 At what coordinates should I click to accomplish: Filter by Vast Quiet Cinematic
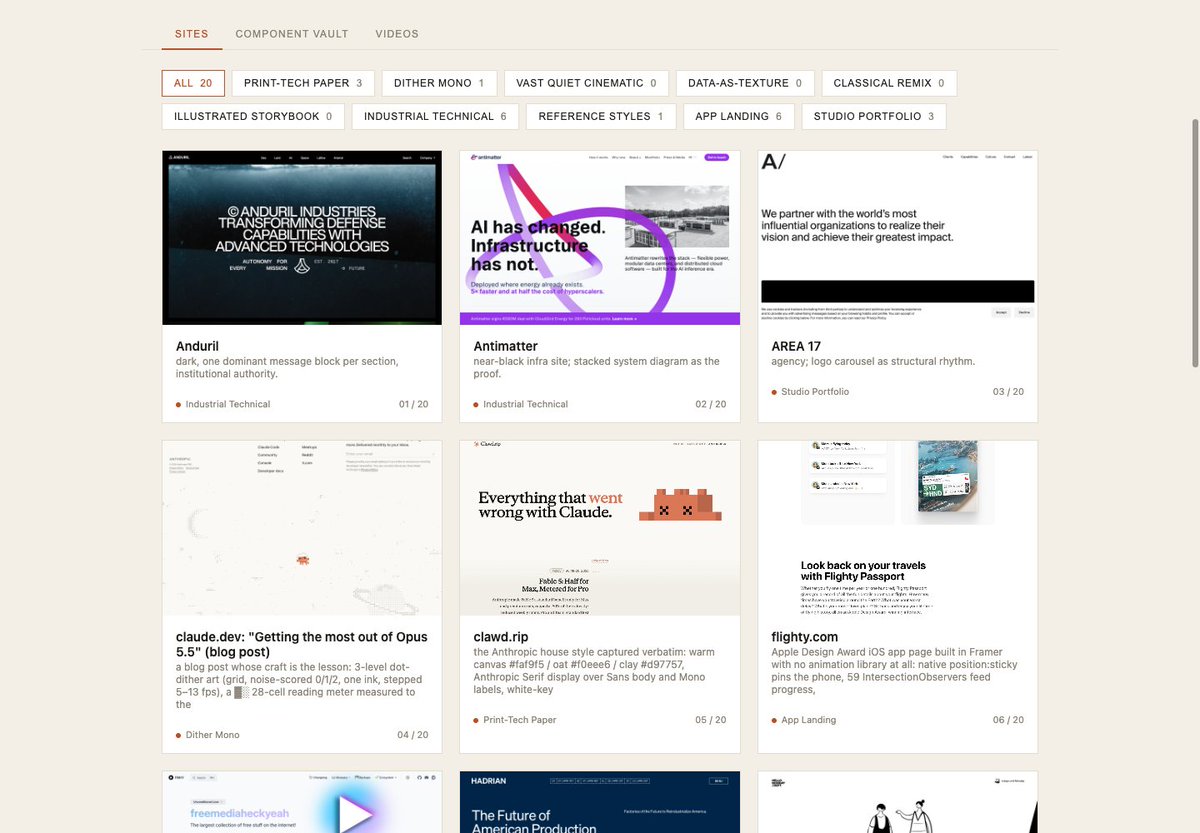pos(586,83)
